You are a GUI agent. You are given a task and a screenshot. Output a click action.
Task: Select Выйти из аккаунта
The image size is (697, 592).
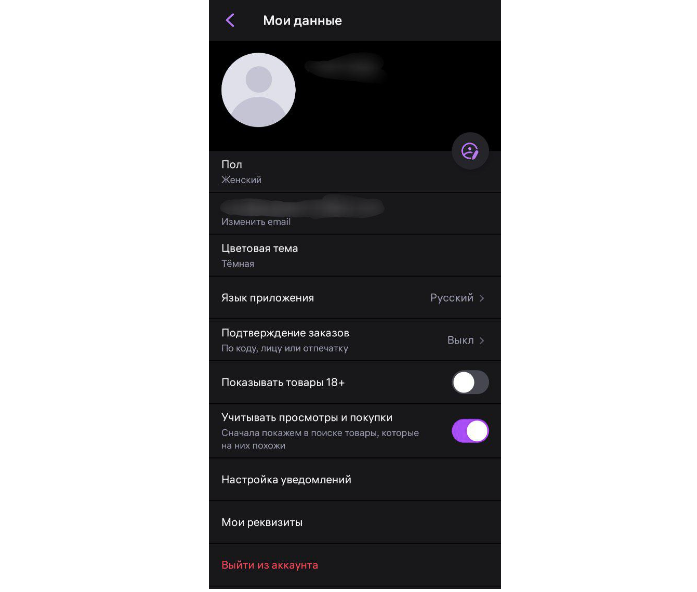click(x=269, y=565)
